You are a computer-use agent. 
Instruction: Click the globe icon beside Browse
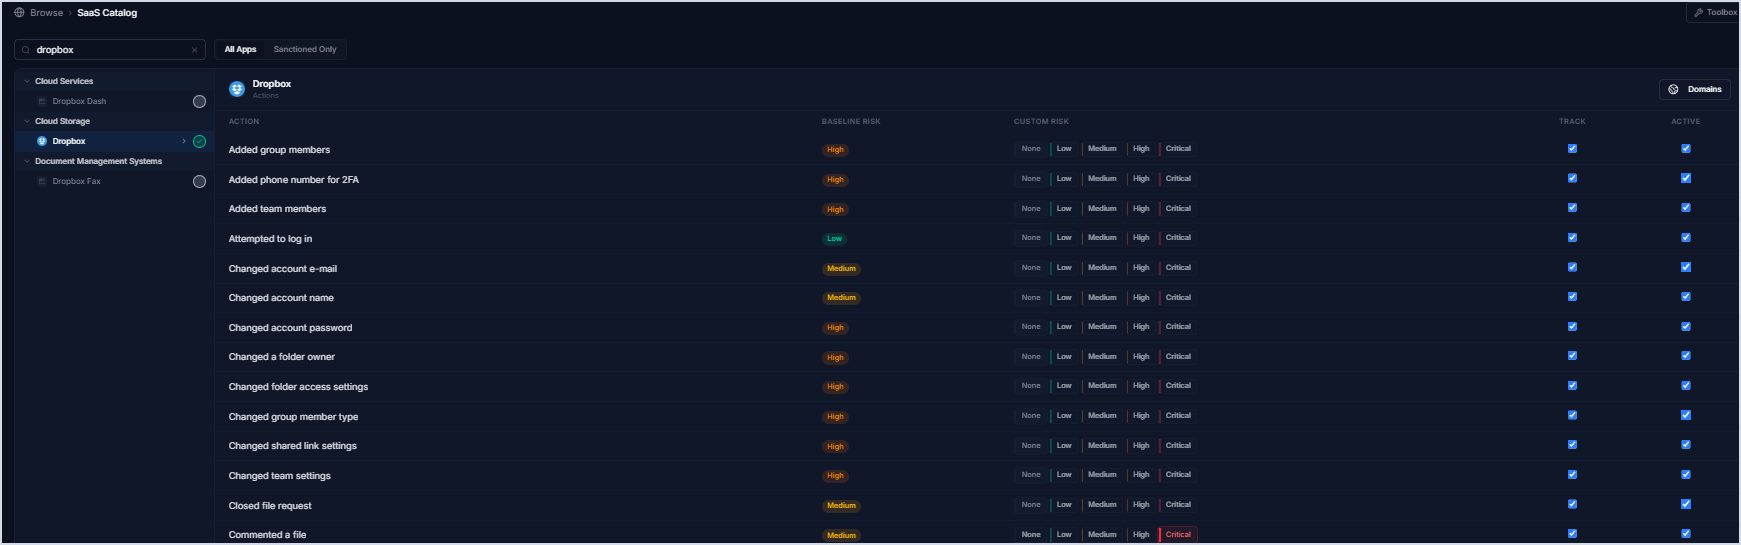(19, 13)
